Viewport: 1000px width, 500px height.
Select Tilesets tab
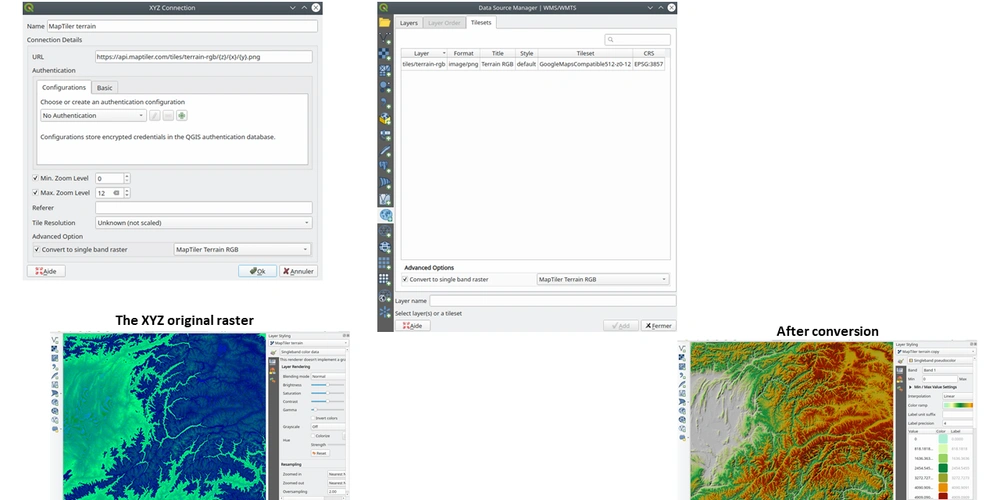click(x=481, y=22)
